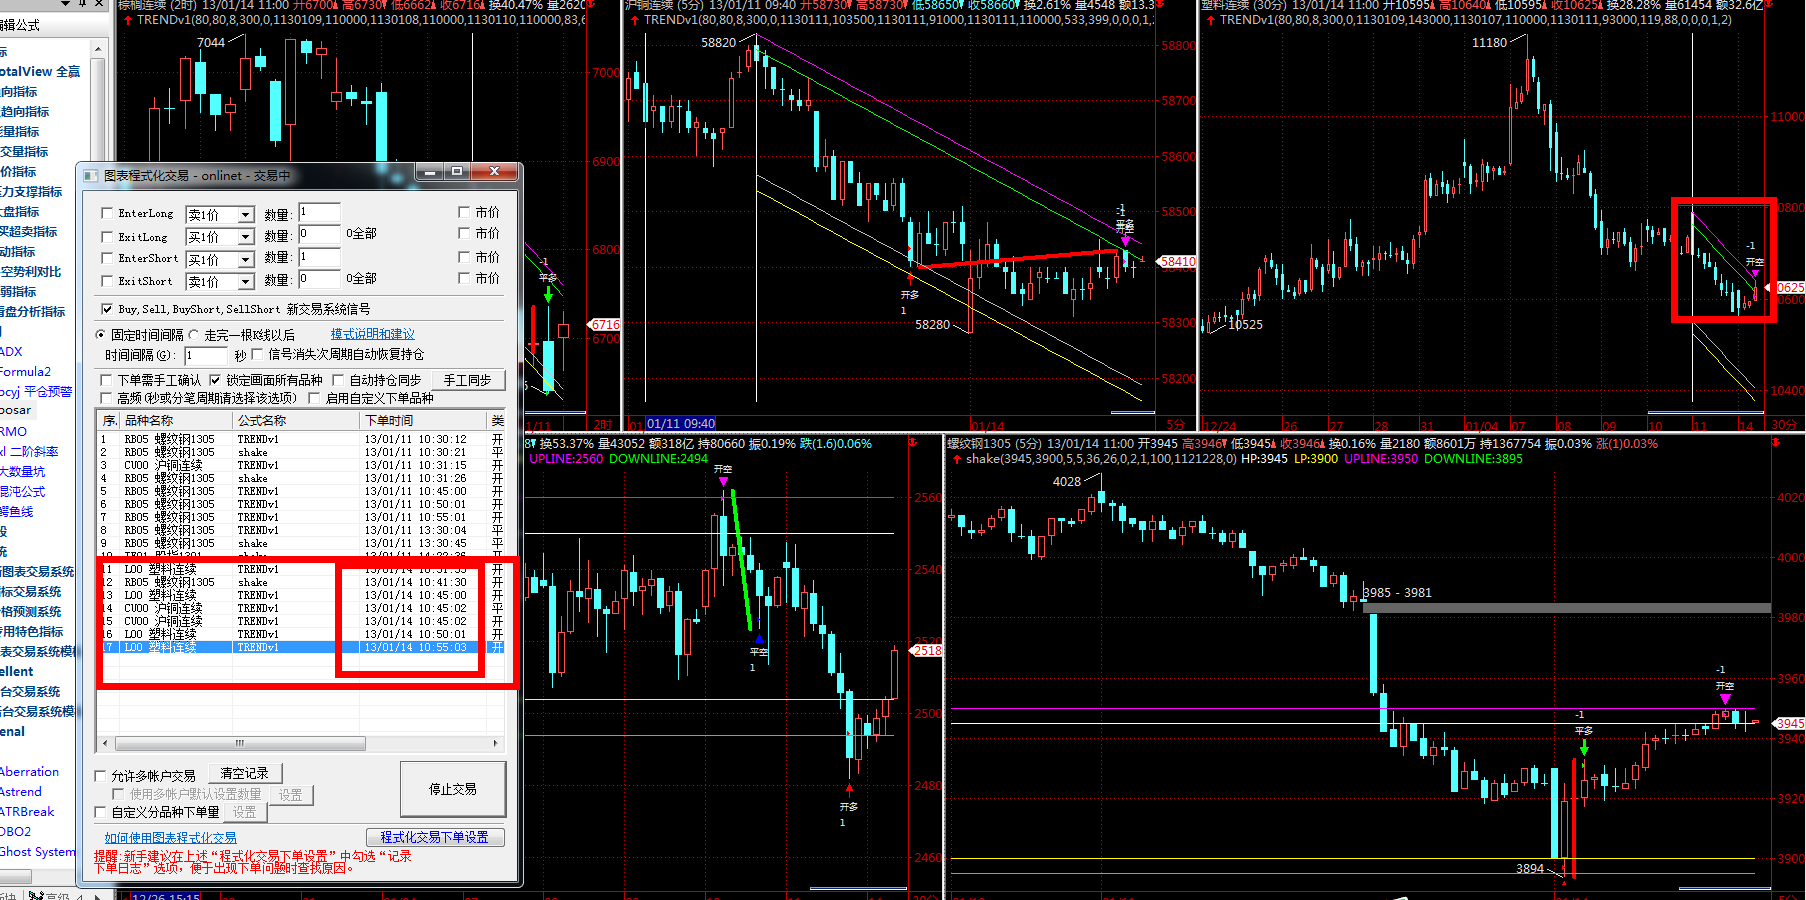Open 模式说明和建议 link
The width and height of the screenshot is (1806, 900).
tap(372, 334)
